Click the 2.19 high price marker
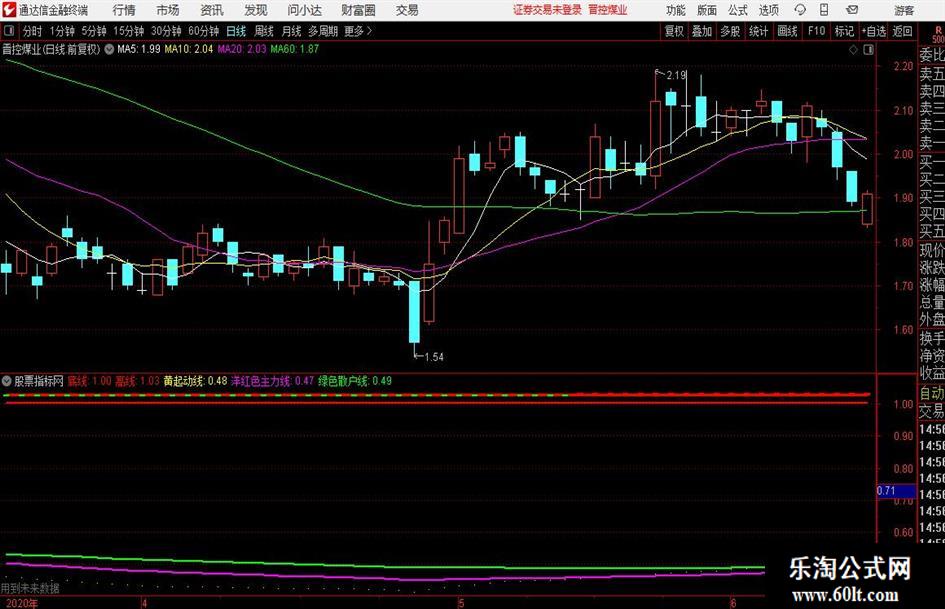The height and width of the screenshot is (609, 945). 677,75
